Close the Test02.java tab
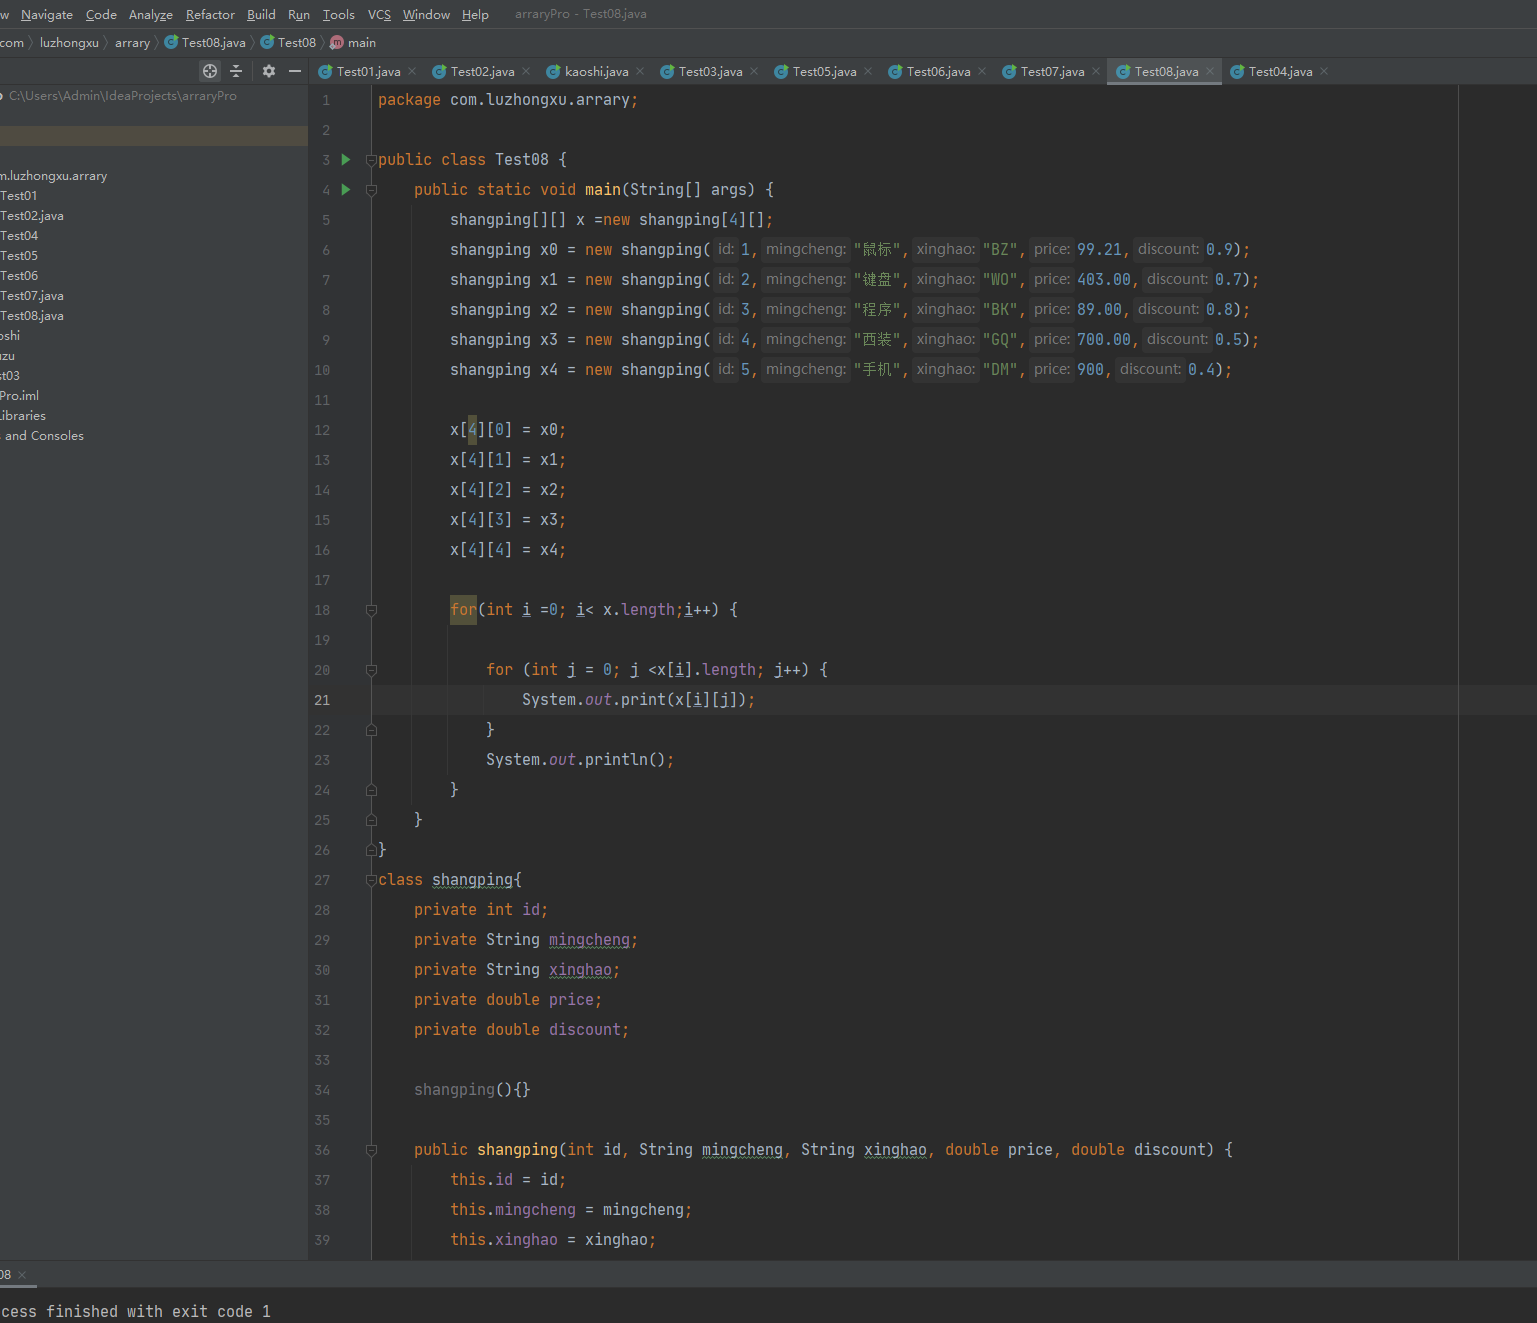Screen dimensions: 1537x1323 (x=526, y=71)
